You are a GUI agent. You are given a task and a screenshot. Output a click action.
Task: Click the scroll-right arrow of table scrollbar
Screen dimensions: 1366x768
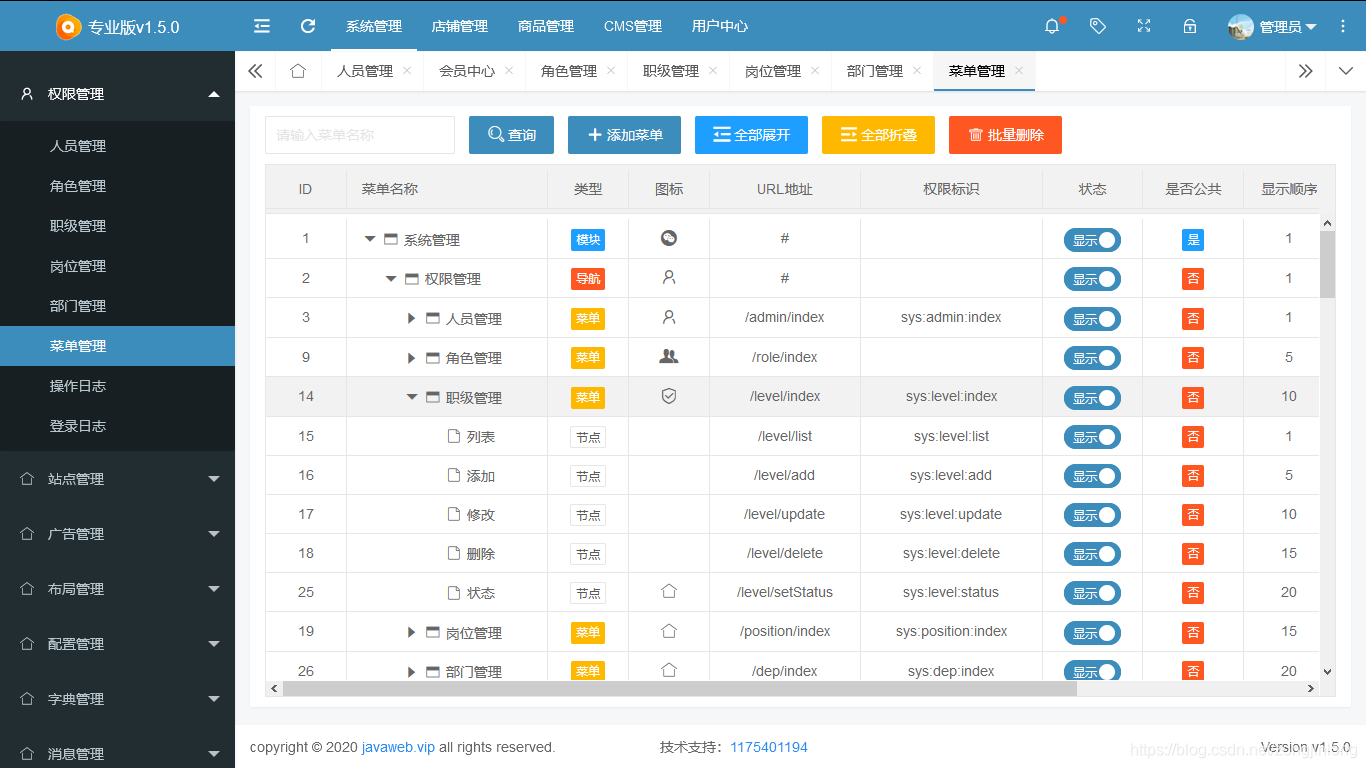coord(1311,689)
